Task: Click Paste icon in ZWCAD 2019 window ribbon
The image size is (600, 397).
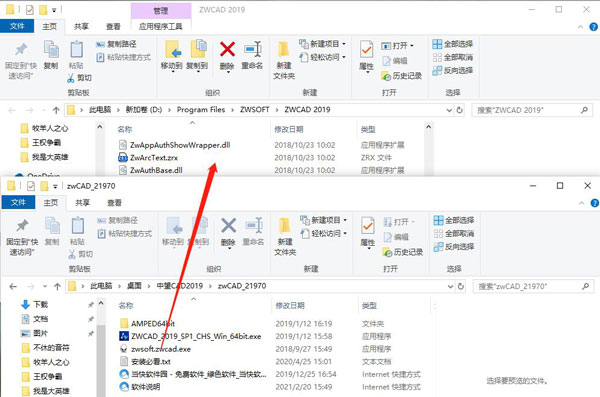Action: click(76, 56)
